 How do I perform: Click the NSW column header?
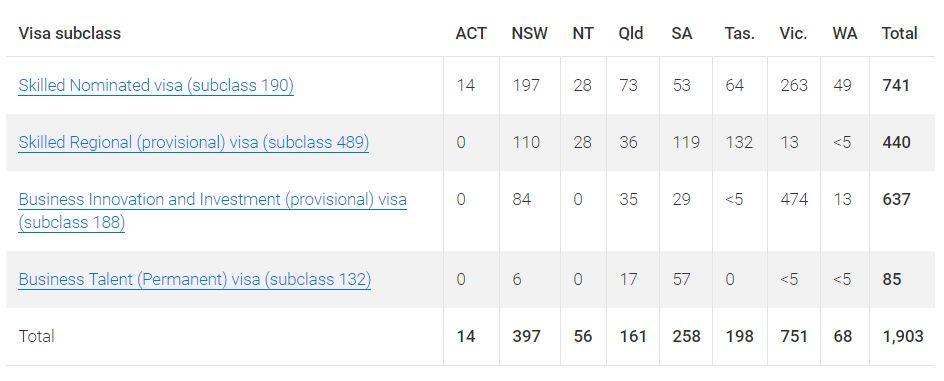(x=530, y=33)
